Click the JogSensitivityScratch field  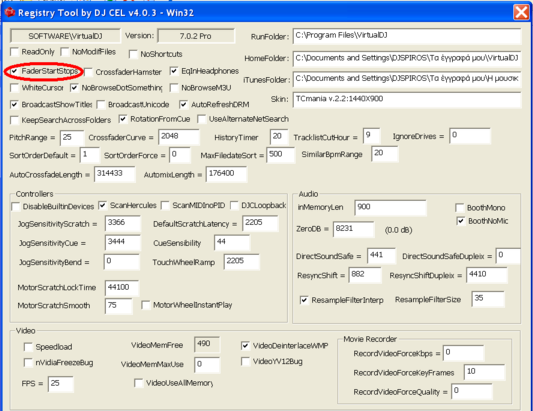point(123,223)
